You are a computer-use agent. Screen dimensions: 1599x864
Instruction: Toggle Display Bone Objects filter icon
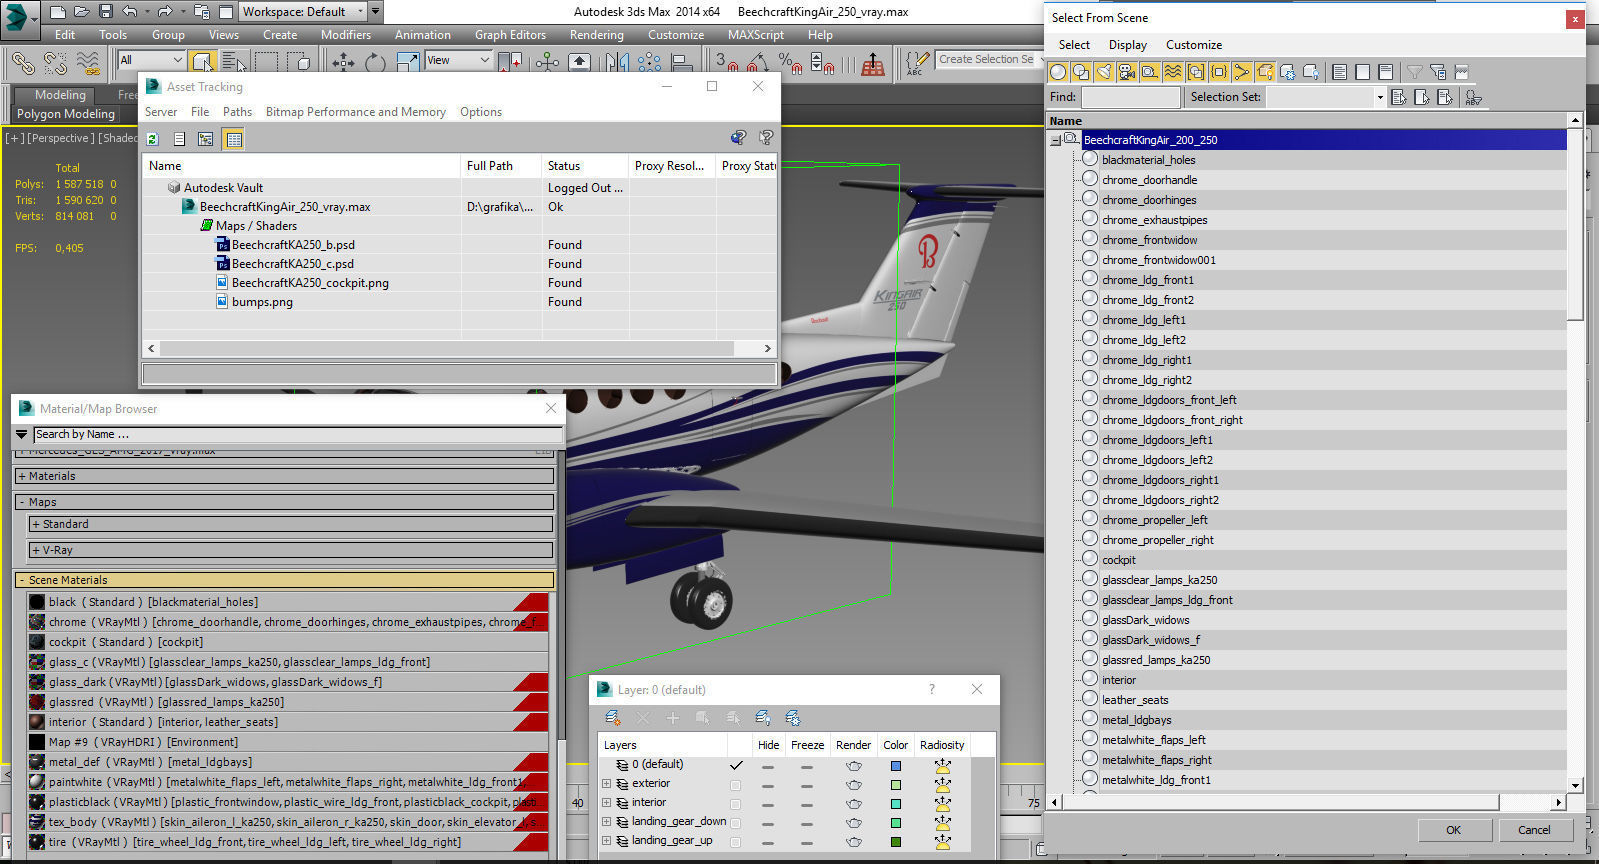click(x=1242, y=72)
